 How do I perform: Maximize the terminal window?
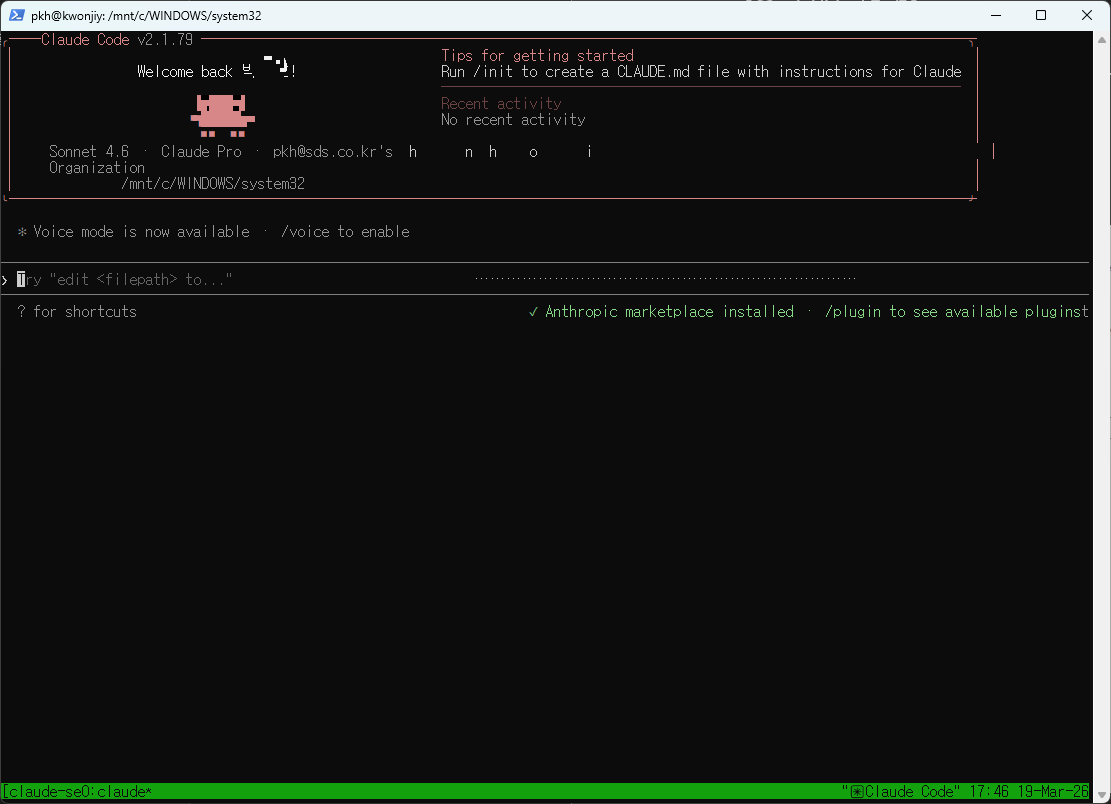click(1041, 15)
